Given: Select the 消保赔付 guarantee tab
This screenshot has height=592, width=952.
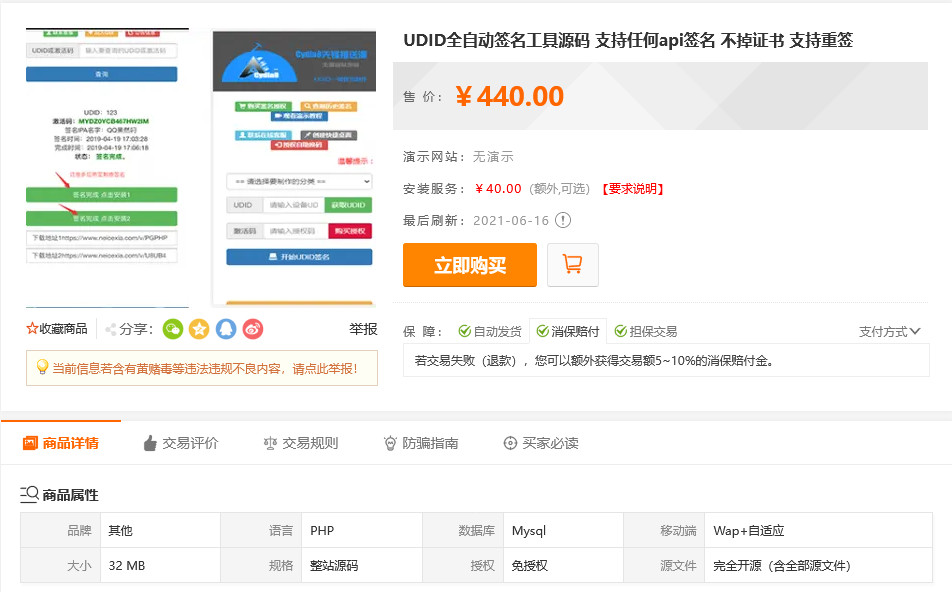Looking at the screenshot, I should (568, 331).
